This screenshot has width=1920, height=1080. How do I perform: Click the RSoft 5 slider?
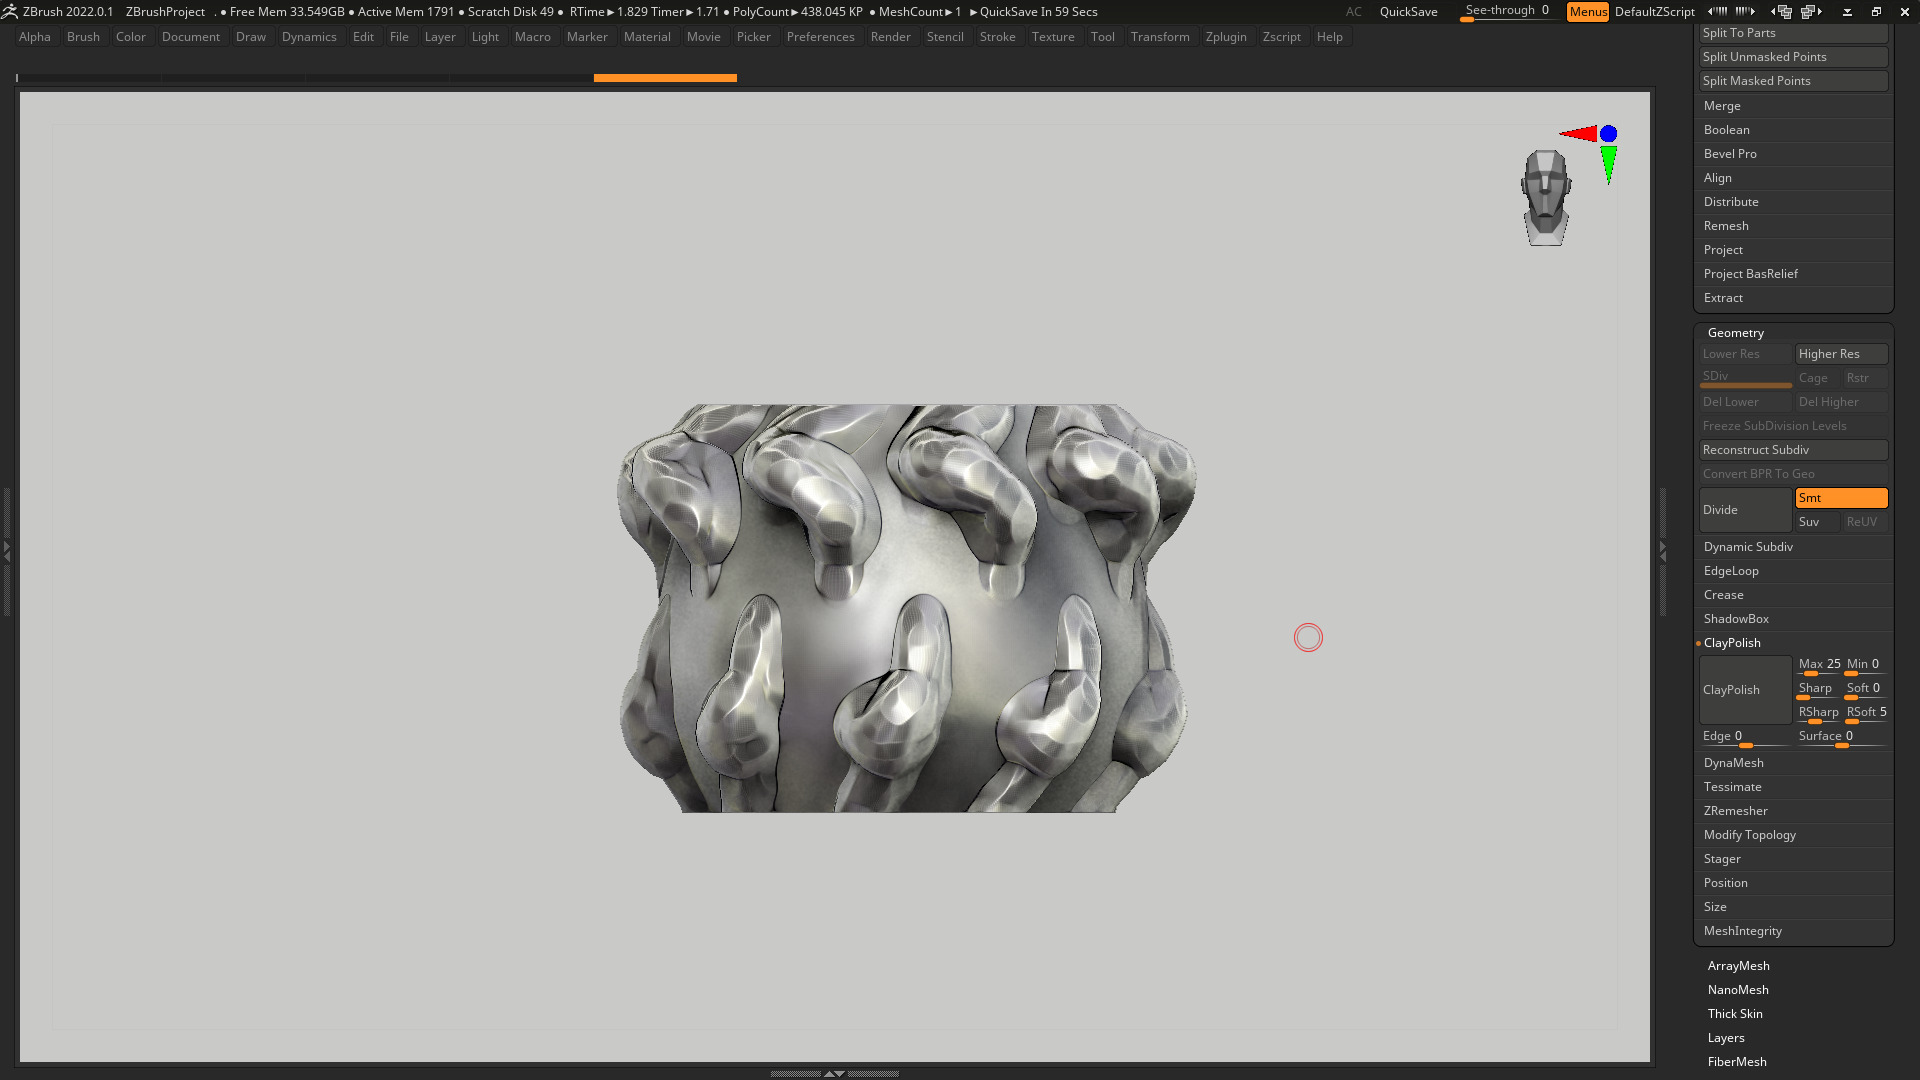[x=1866, y=713]
